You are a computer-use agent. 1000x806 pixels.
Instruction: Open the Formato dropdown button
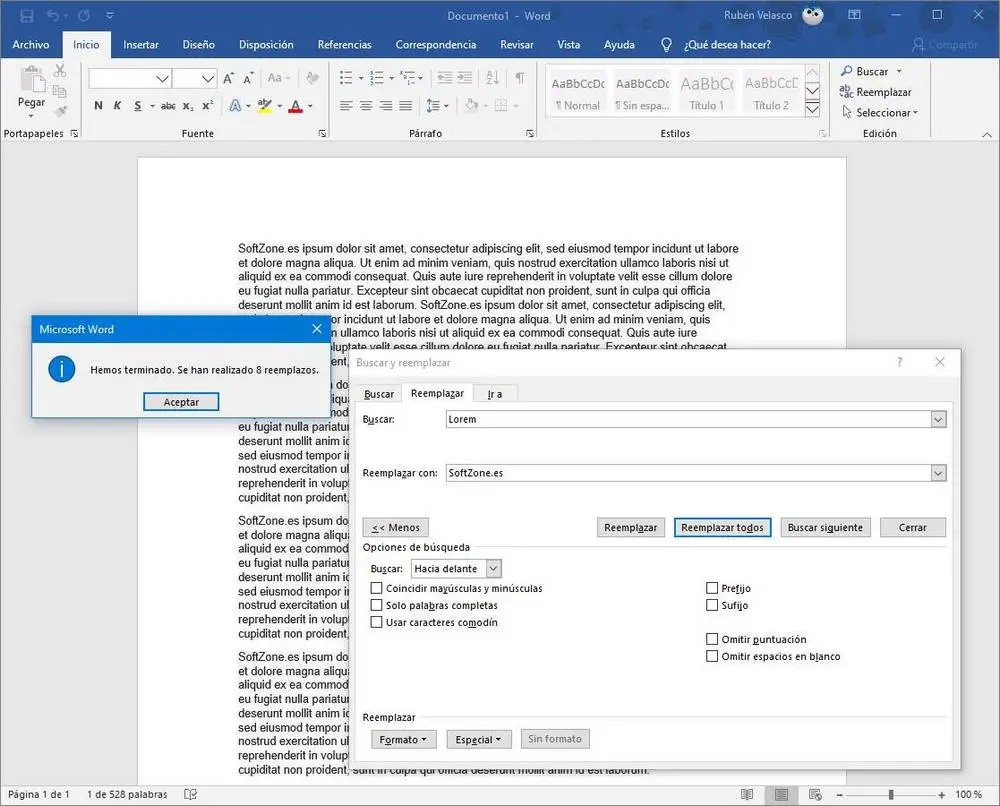[x=403, y=739]
